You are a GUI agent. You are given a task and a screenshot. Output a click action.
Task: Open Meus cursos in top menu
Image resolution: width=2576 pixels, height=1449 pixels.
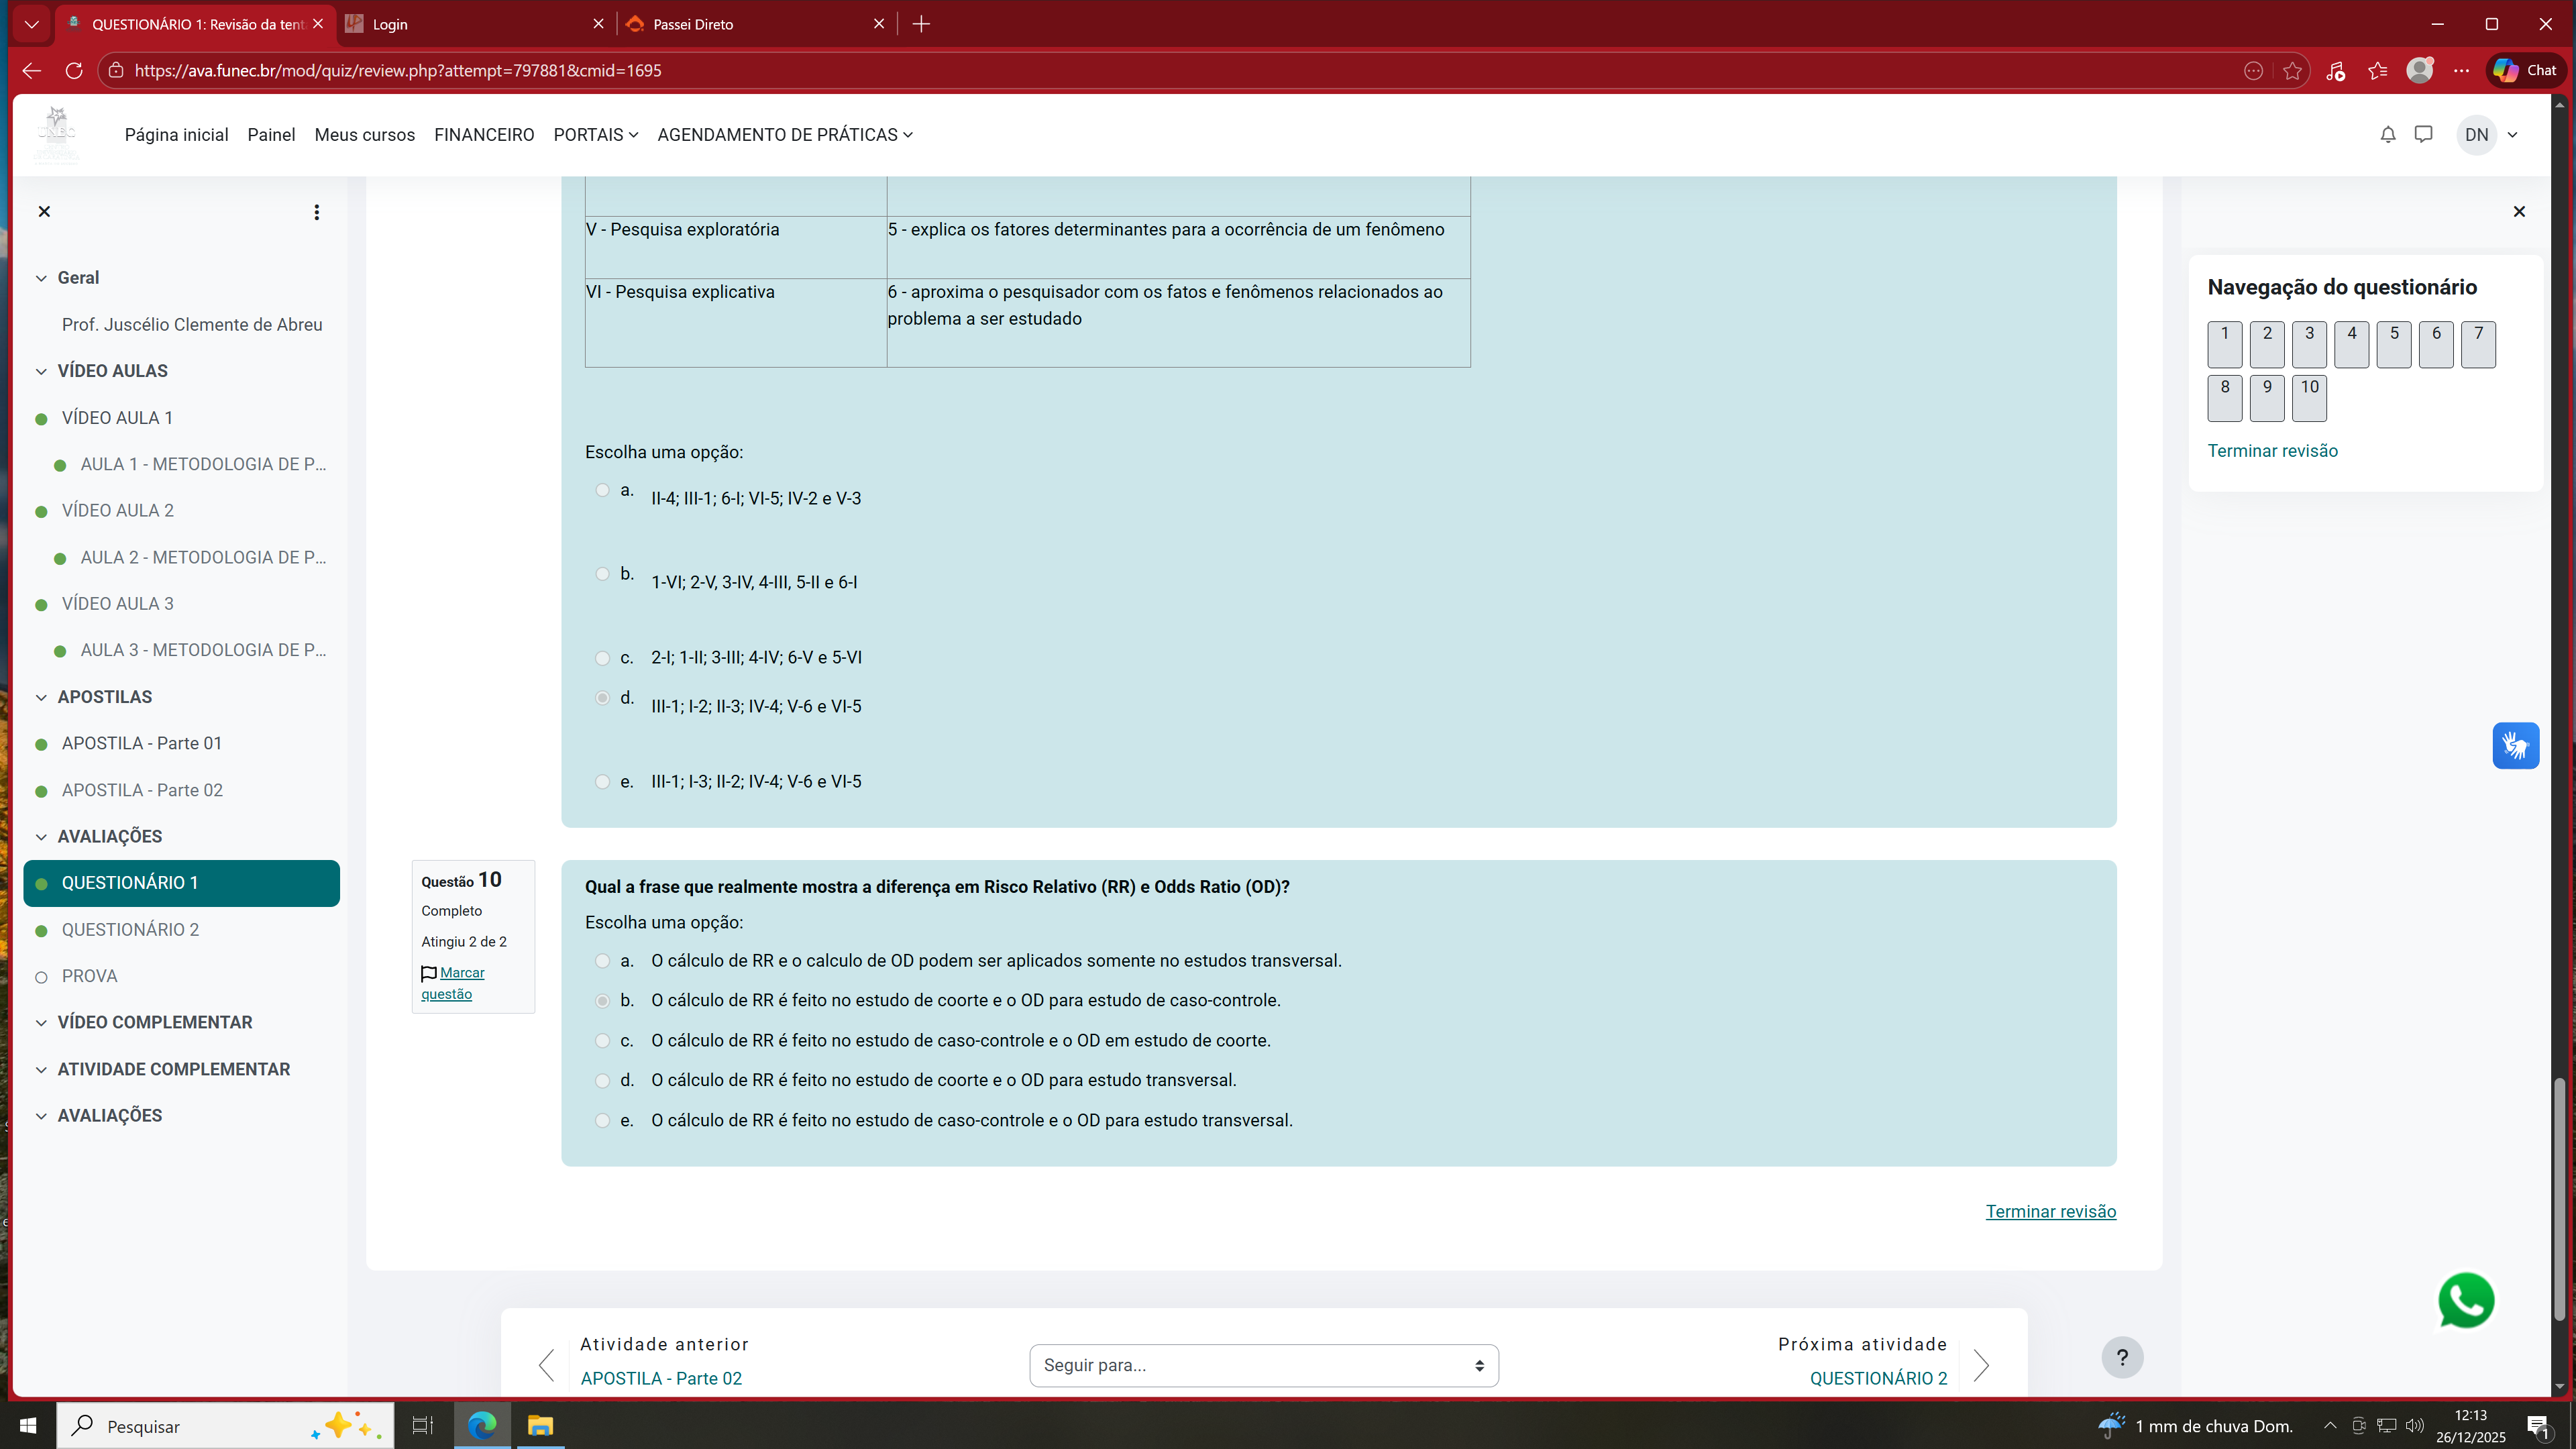coord(364,135)
